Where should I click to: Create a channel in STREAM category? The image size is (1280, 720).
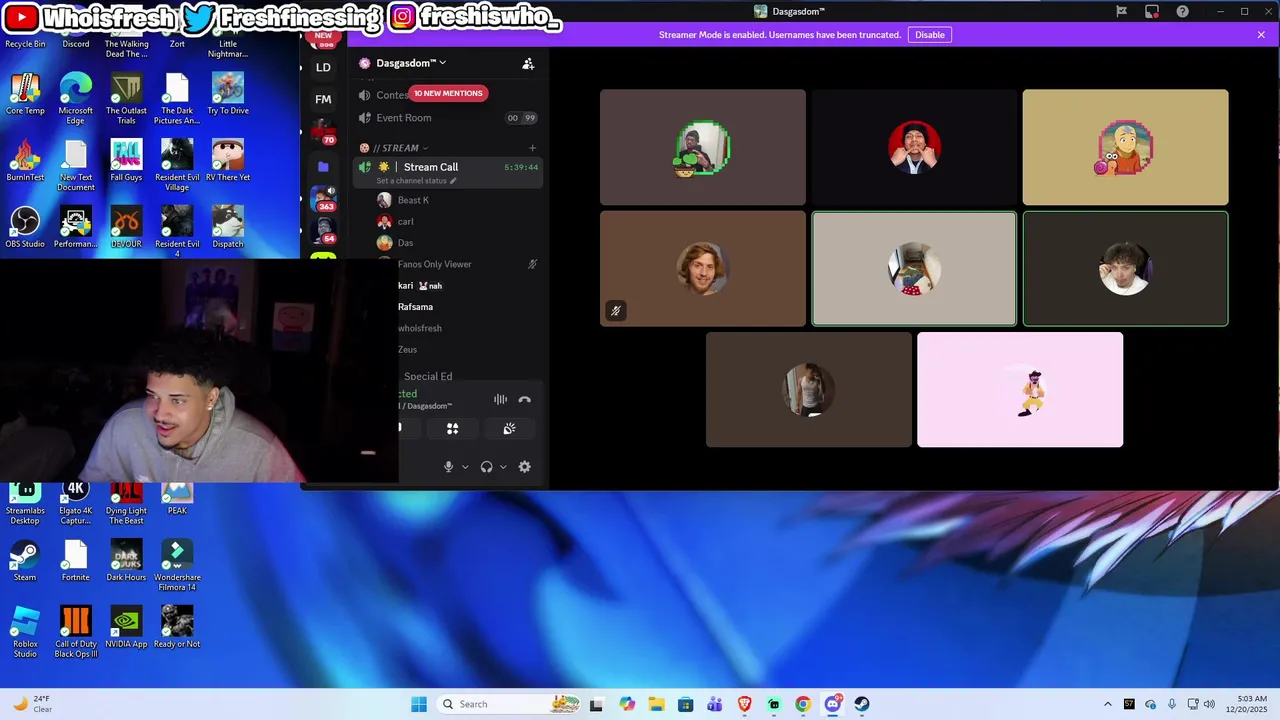coord(532,148)
